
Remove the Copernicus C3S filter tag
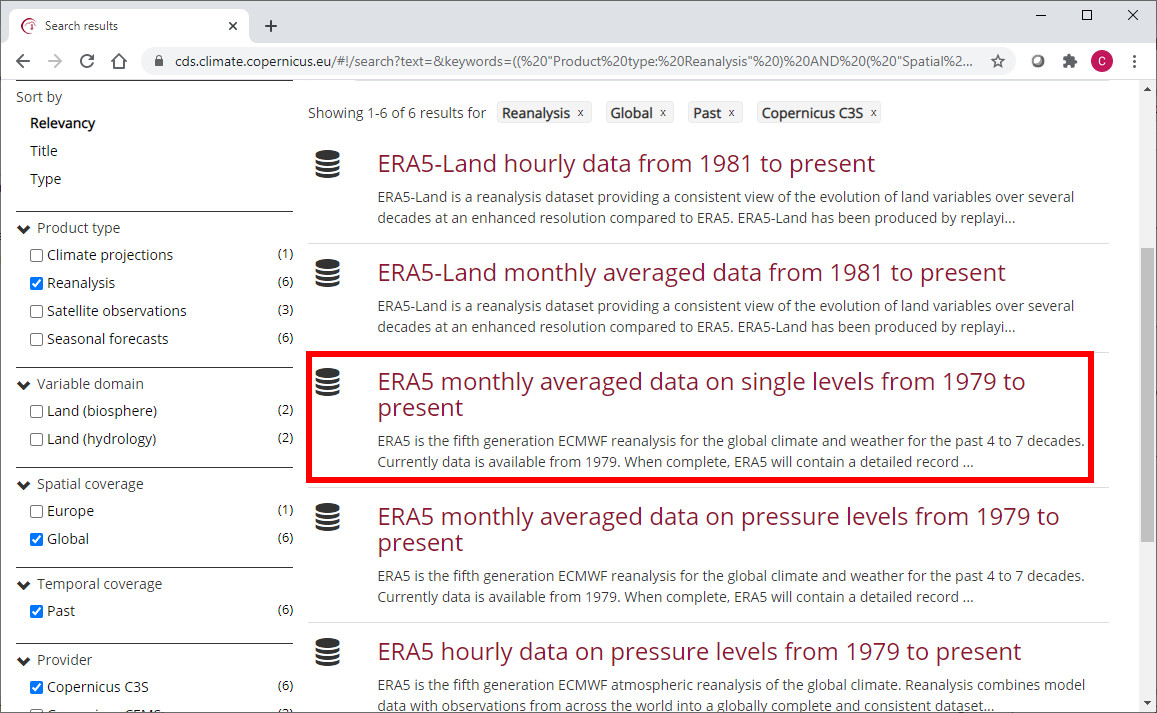pyautogui.click(x=874, y=113)
